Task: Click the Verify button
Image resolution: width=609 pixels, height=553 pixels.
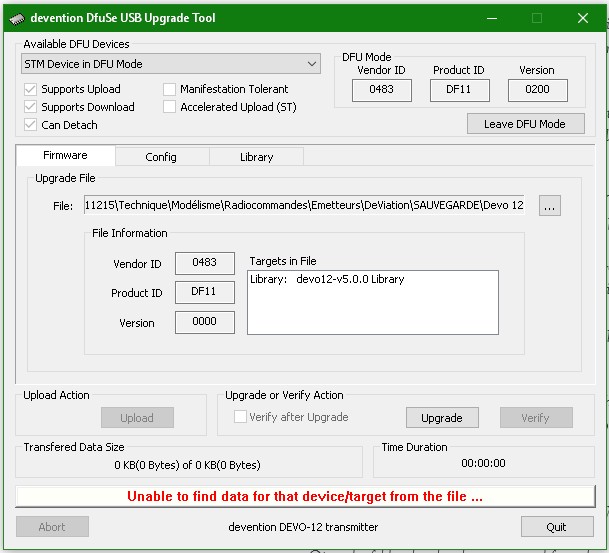Action: coord(536,418)
